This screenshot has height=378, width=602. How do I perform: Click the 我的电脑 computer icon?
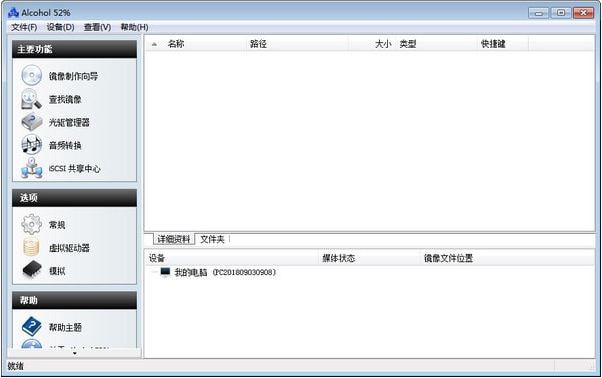click(x=165, y=272)
